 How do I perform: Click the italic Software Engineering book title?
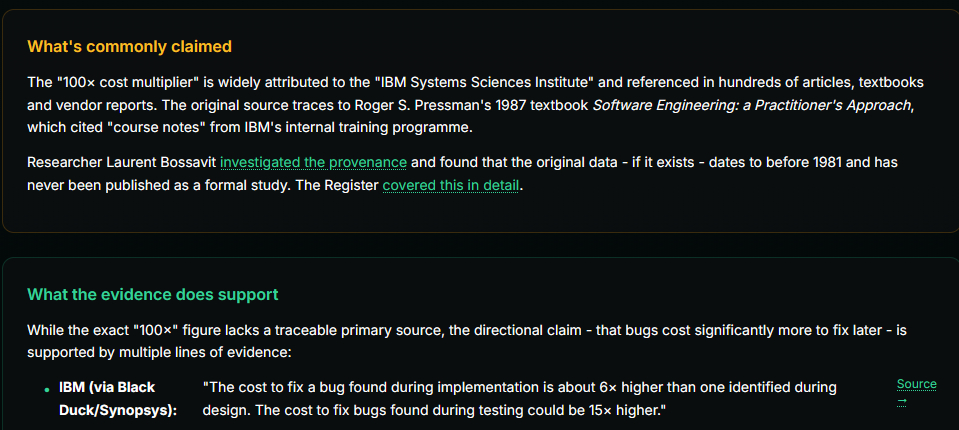752,105
